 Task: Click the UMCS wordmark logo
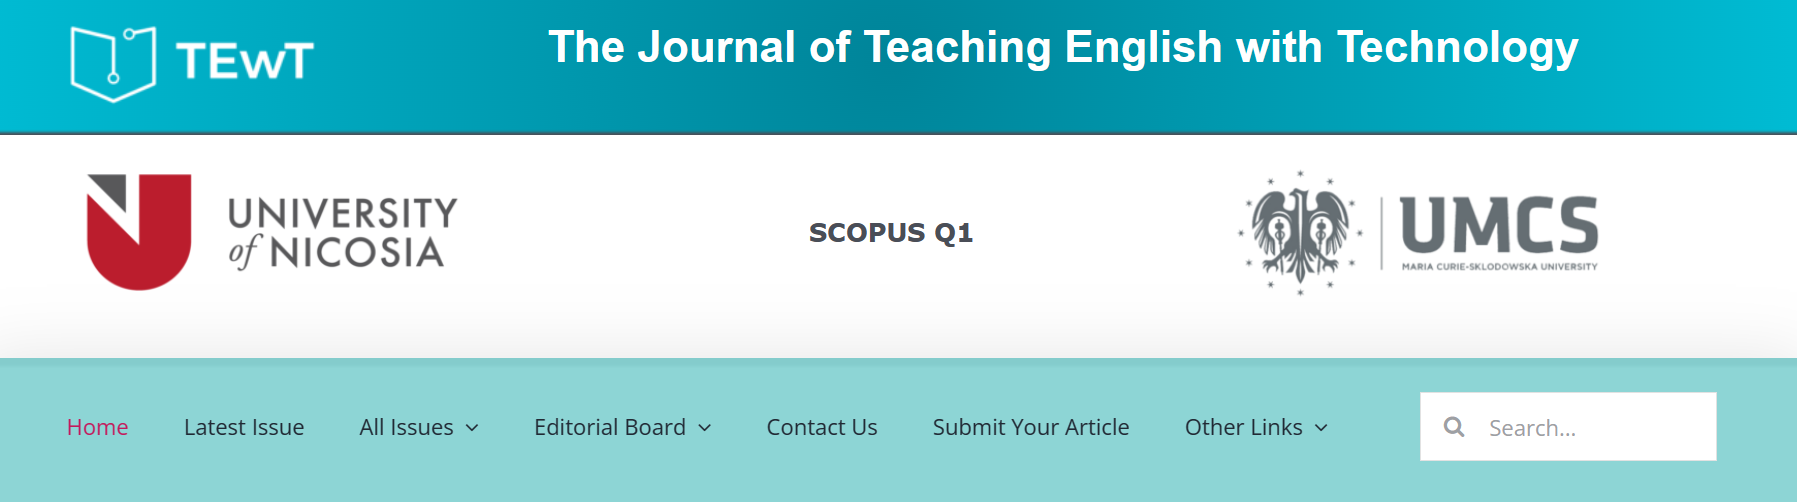pos(1498,230)
